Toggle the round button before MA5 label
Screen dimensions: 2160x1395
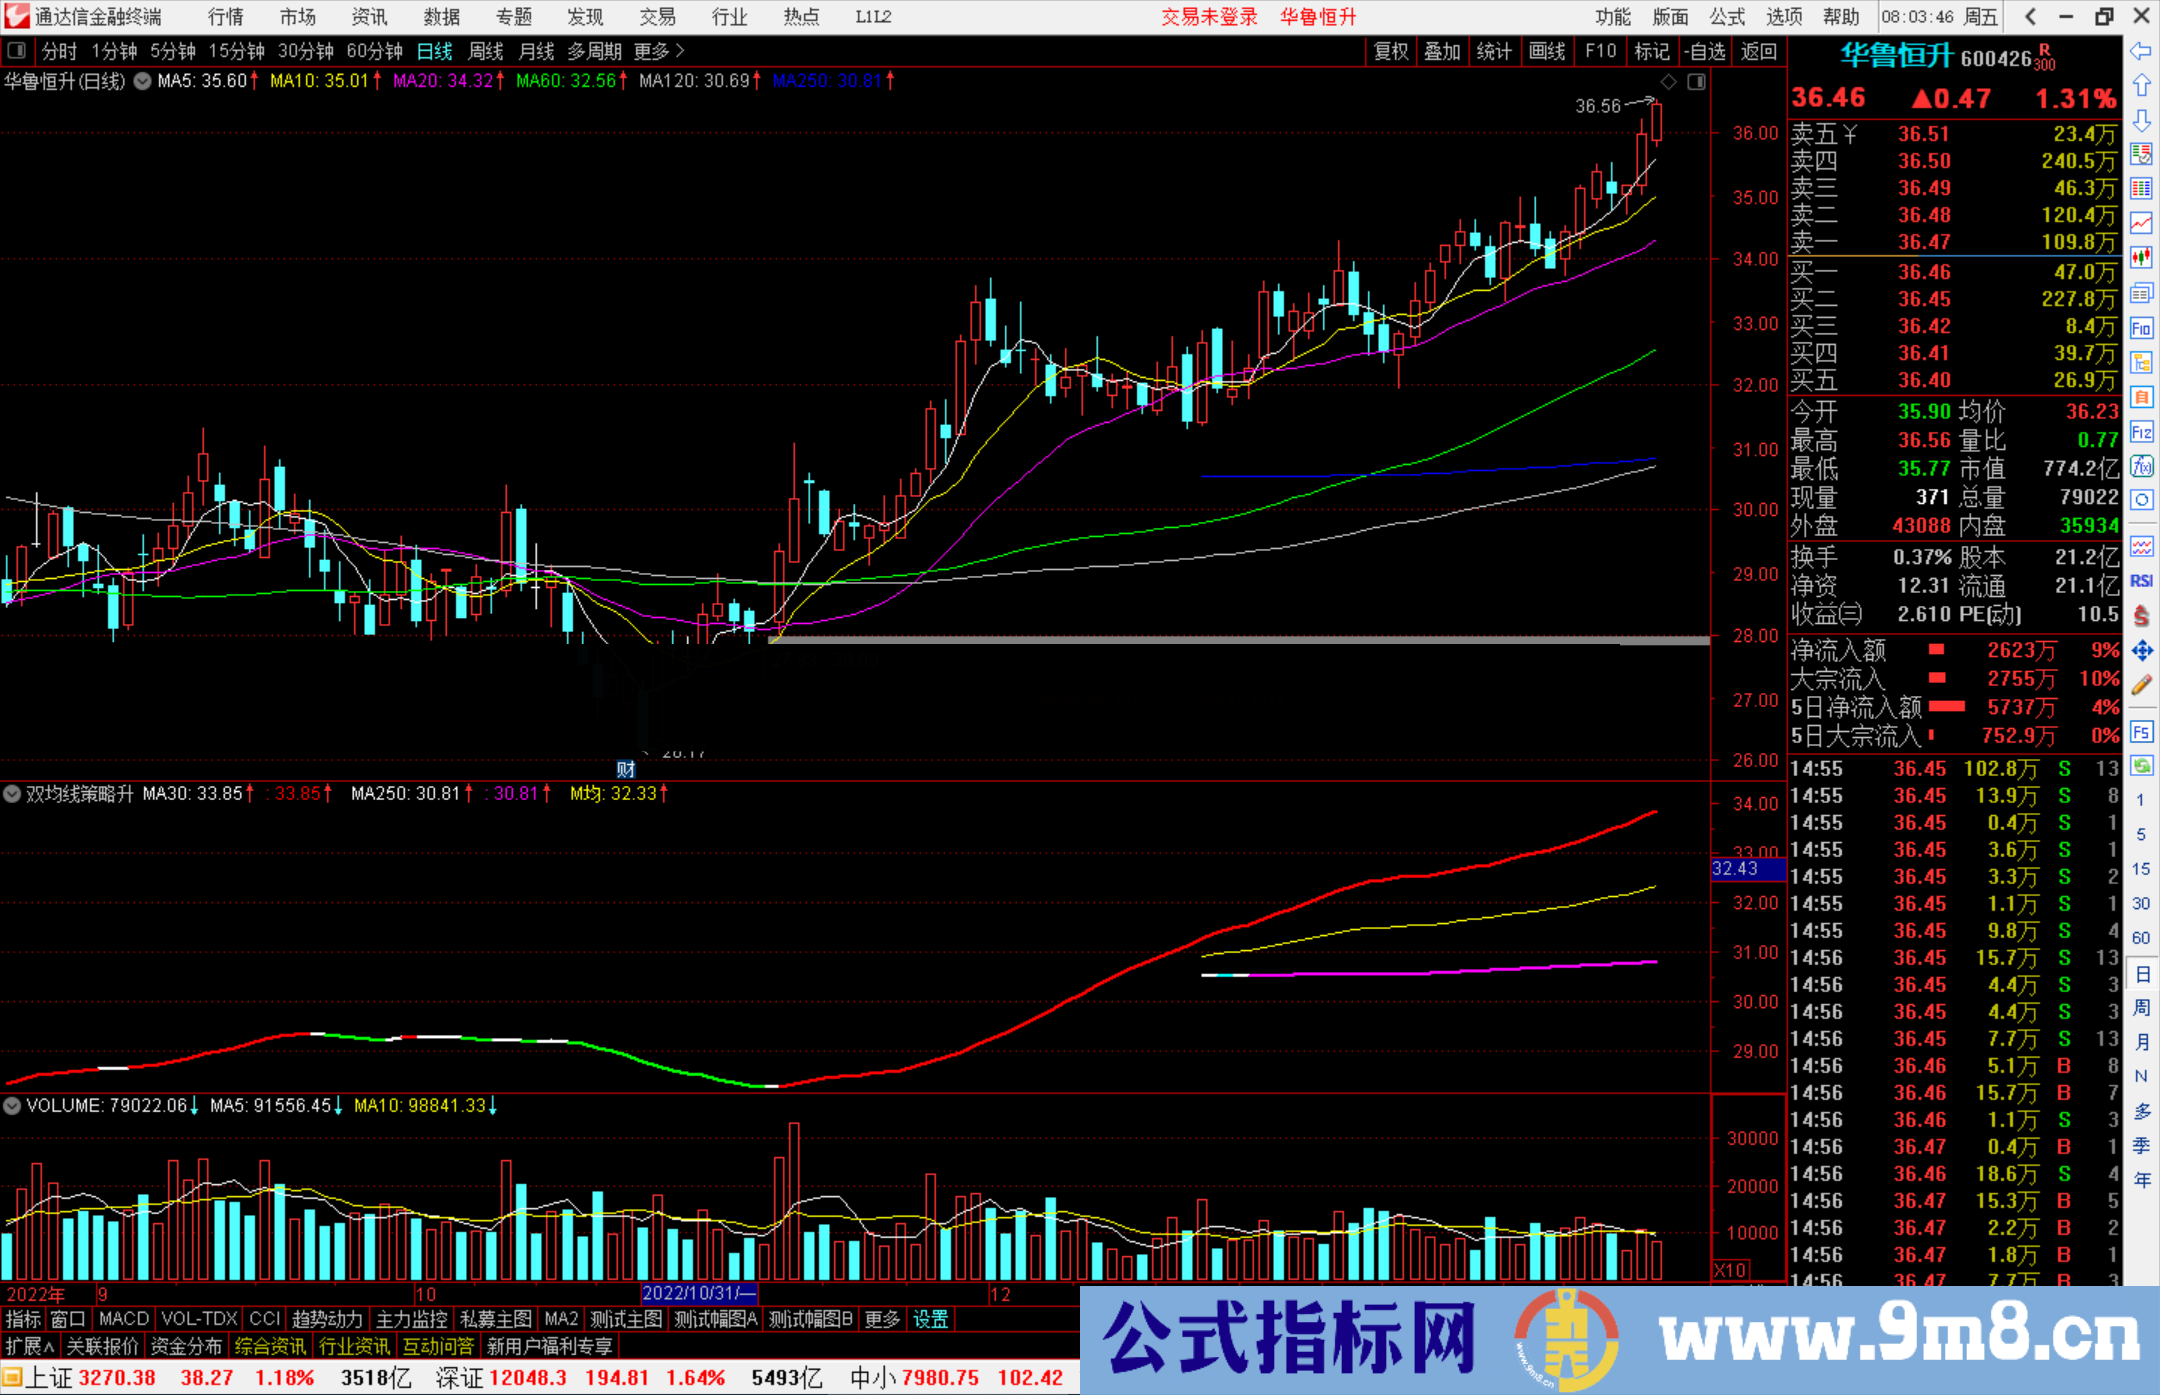pyautogui.click(x=143, y=81)
